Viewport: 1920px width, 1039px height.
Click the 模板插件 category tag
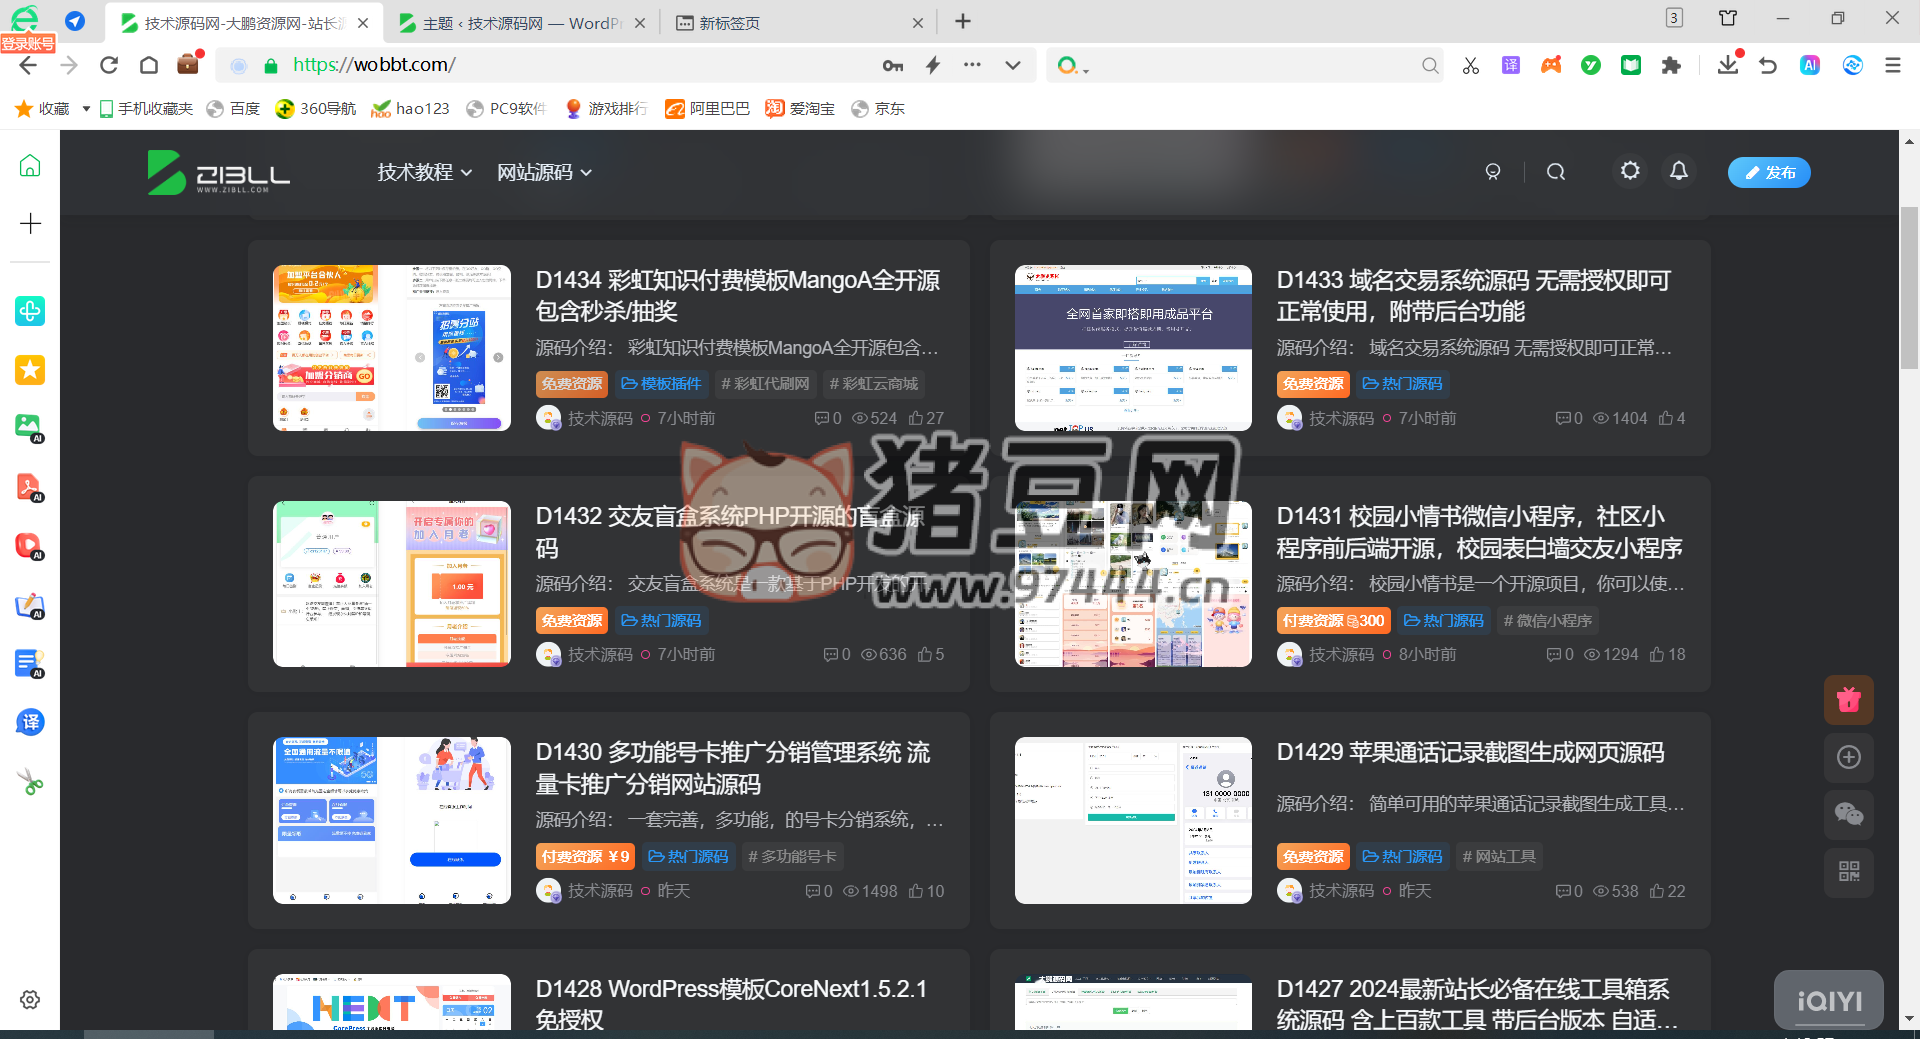click(x=661, y=384)
